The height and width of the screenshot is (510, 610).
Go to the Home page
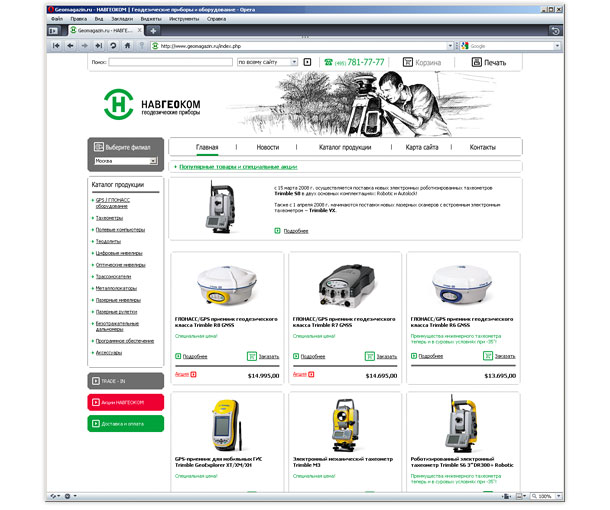127,46
